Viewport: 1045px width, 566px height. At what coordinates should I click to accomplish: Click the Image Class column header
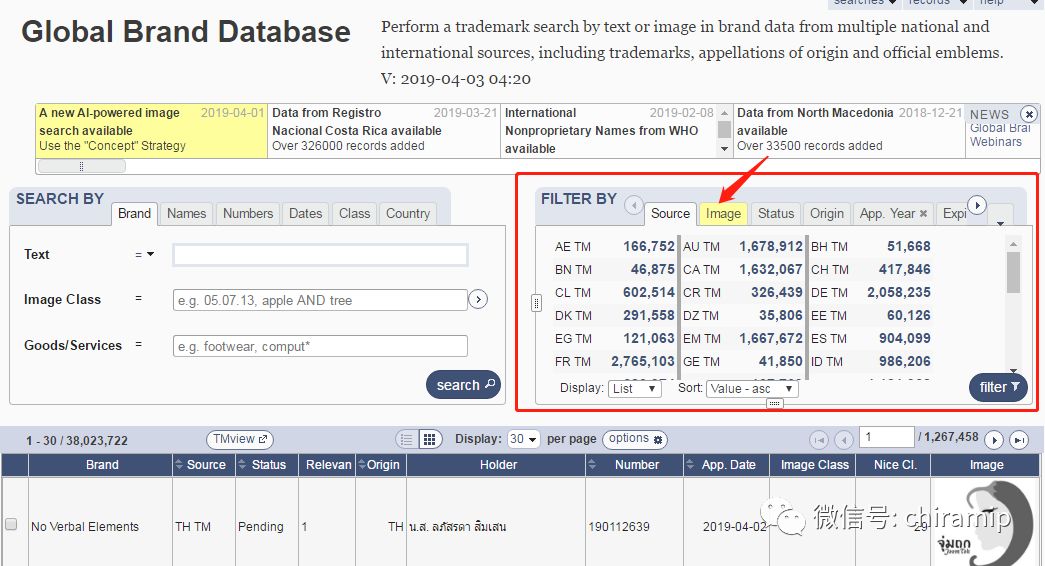(x=814, y=465)
